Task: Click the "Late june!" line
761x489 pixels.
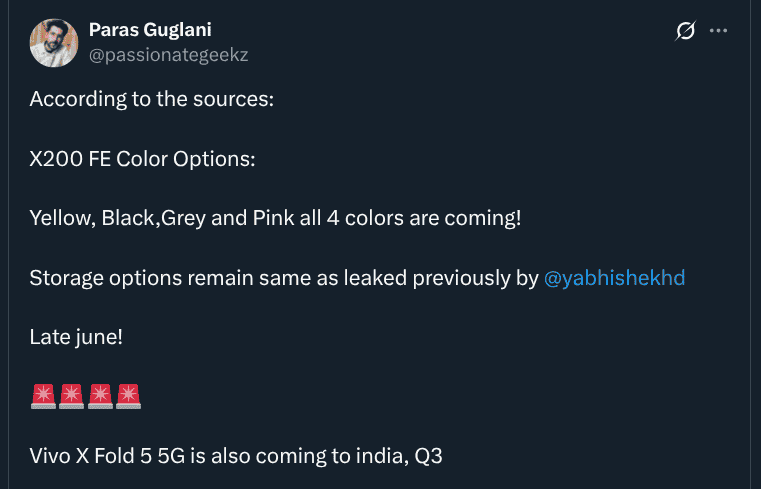Action: [76, 337]
